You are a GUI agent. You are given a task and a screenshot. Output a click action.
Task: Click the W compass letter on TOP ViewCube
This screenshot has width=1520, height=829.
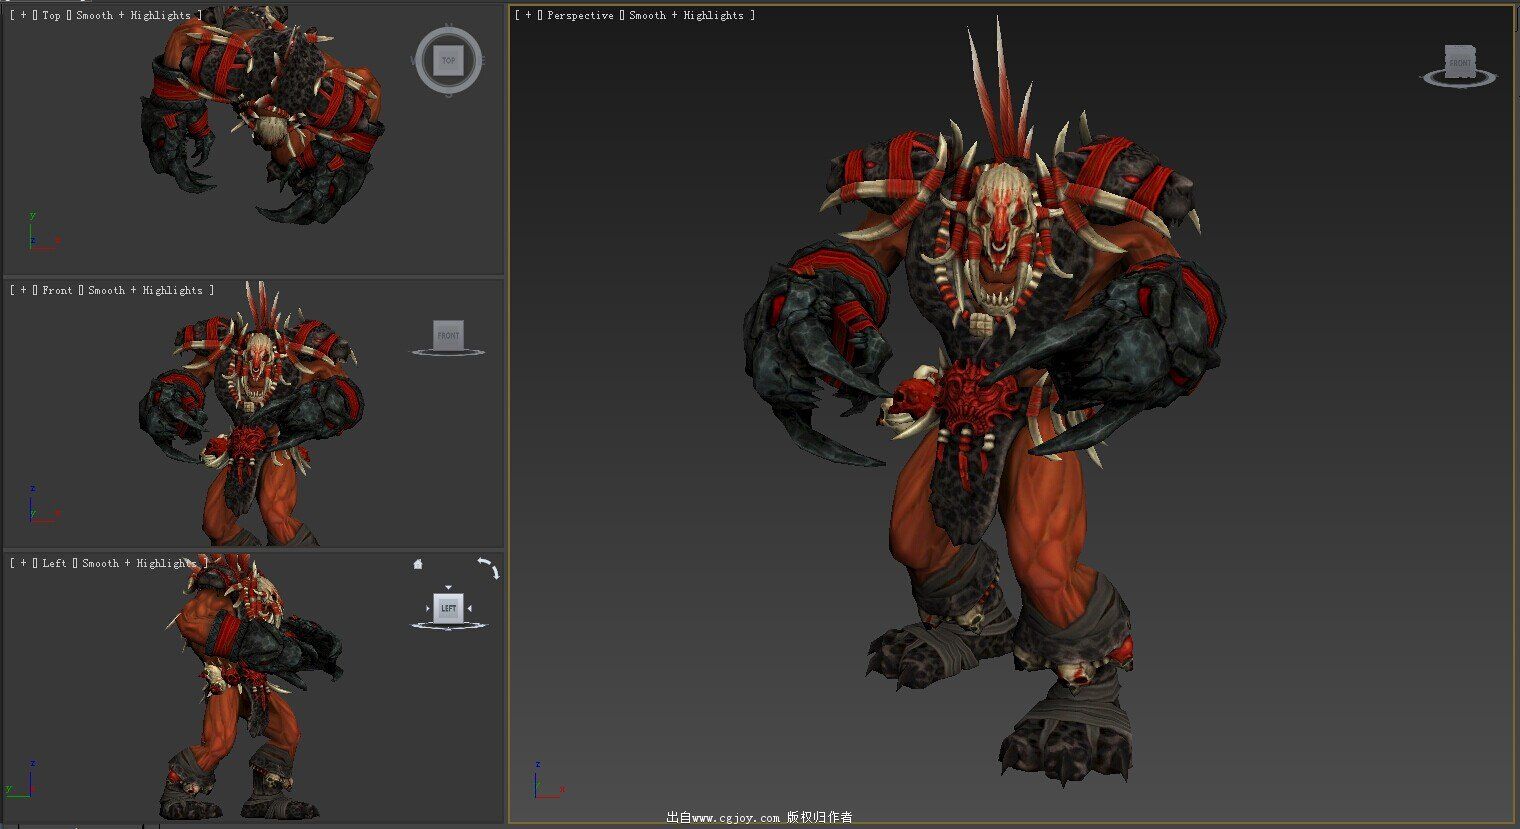tap(414, 61)
